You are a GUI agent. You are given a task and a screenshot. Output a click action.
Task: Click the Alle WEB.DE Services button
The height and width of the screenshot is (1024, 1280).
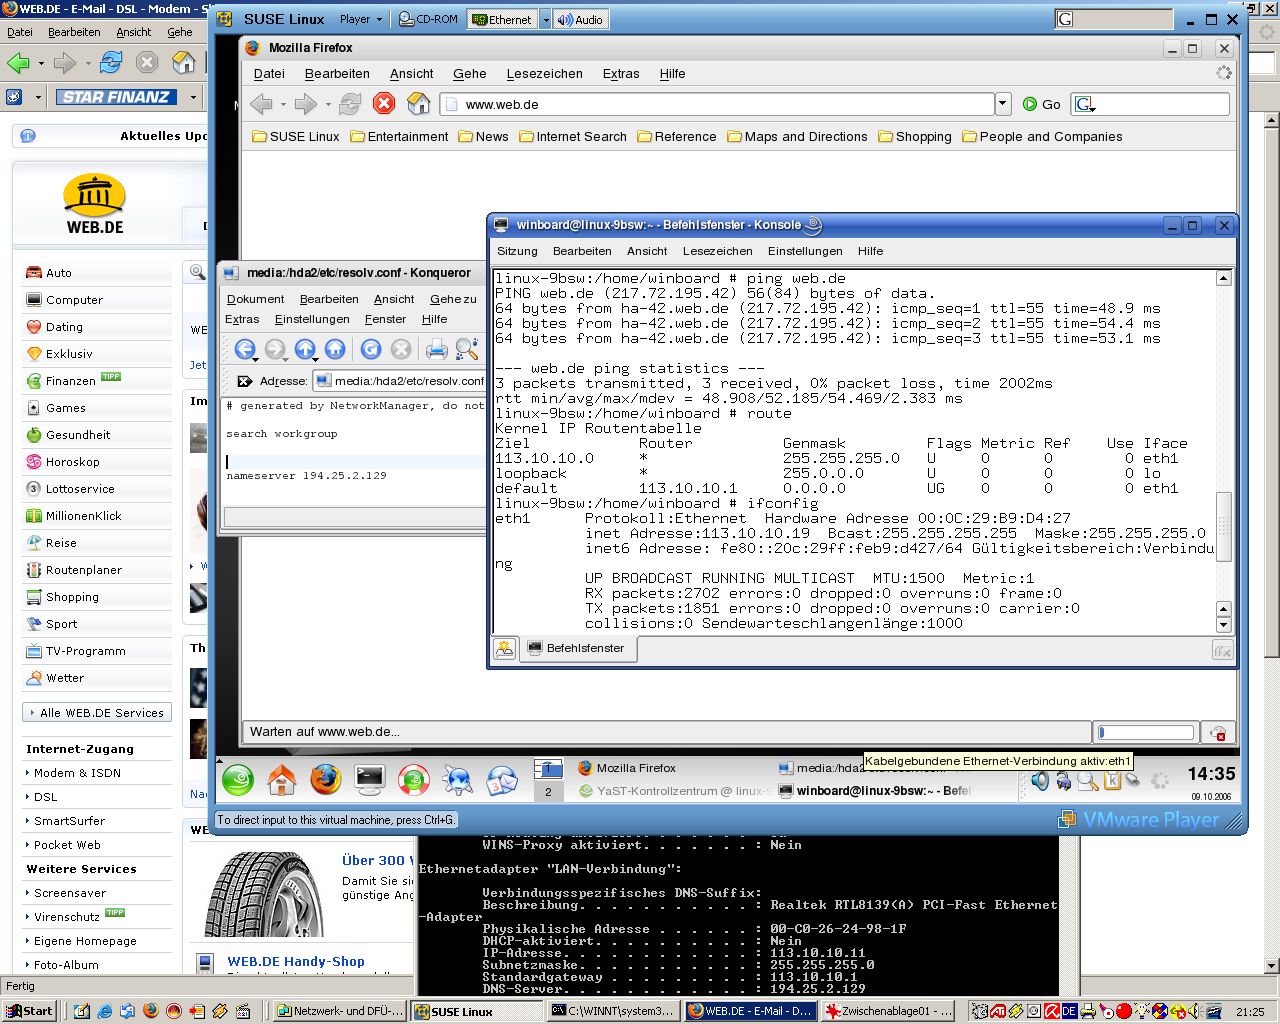[96, 713]
